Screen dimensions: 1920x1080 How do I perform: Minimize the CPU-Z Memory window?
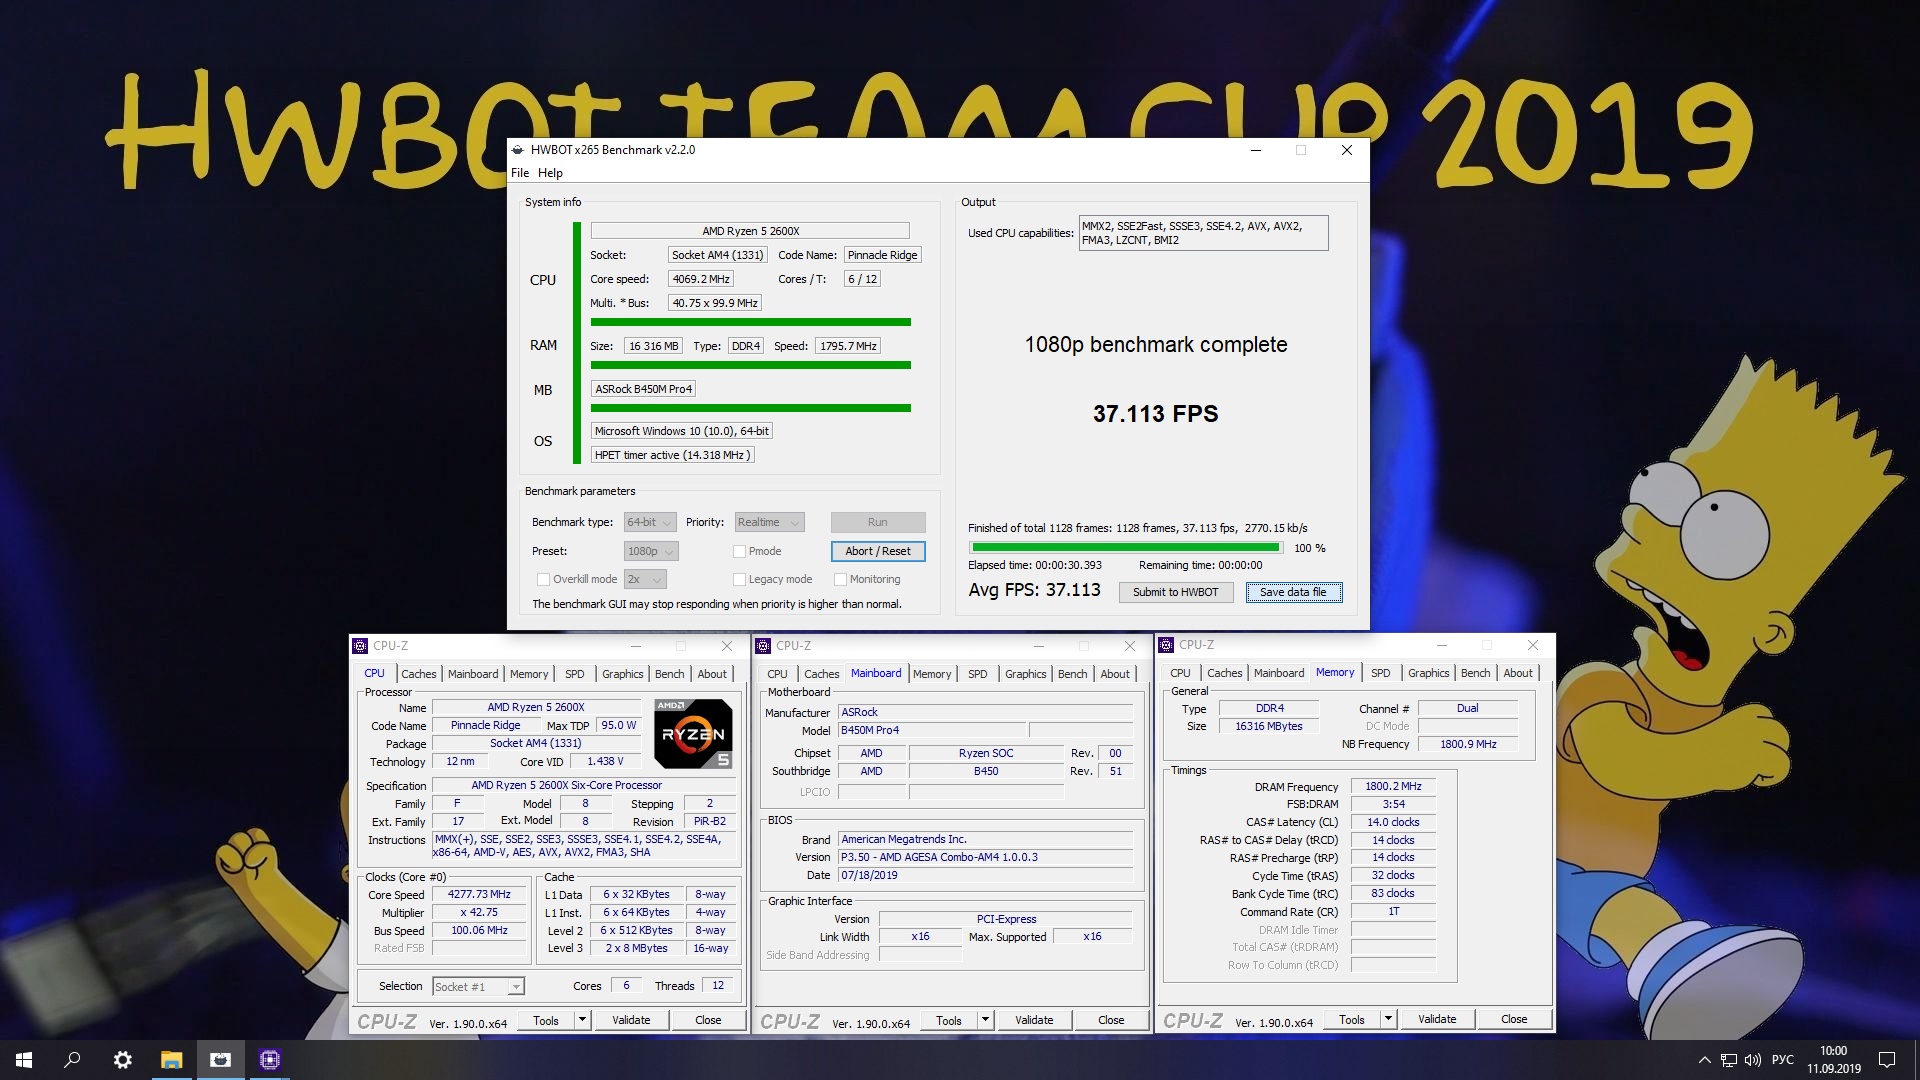[x=1442, y=645]
